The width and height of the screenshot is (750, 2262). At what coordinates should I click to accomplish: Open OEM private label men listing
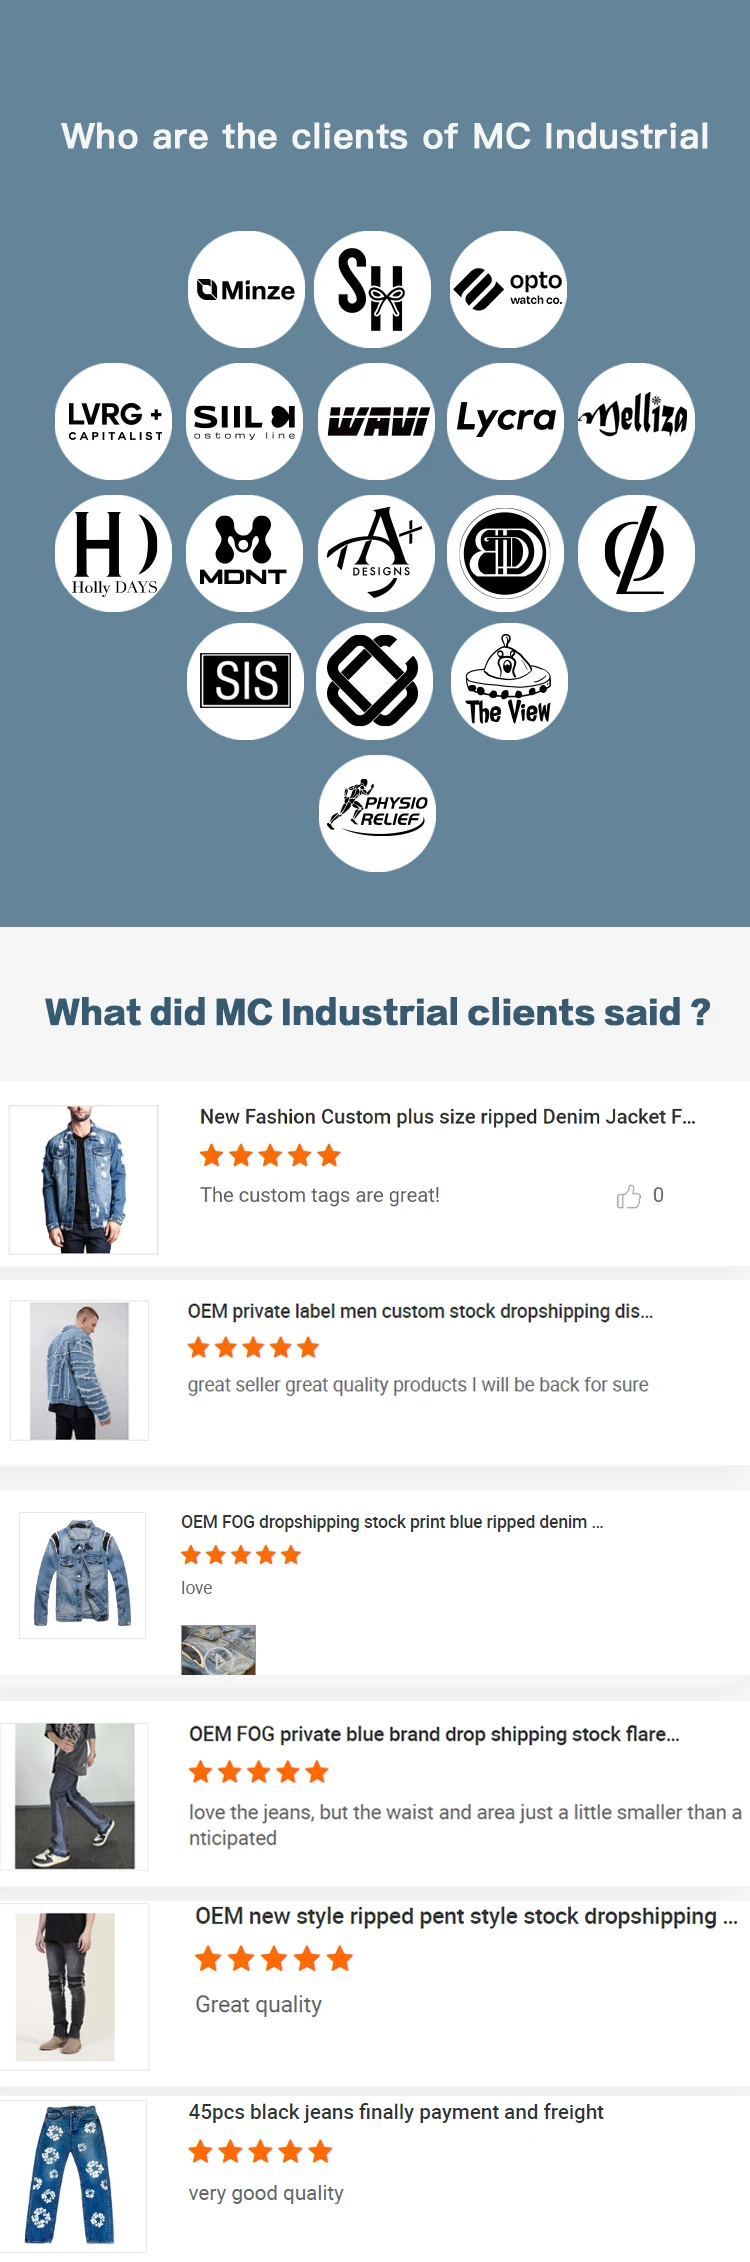point(420,1312)
